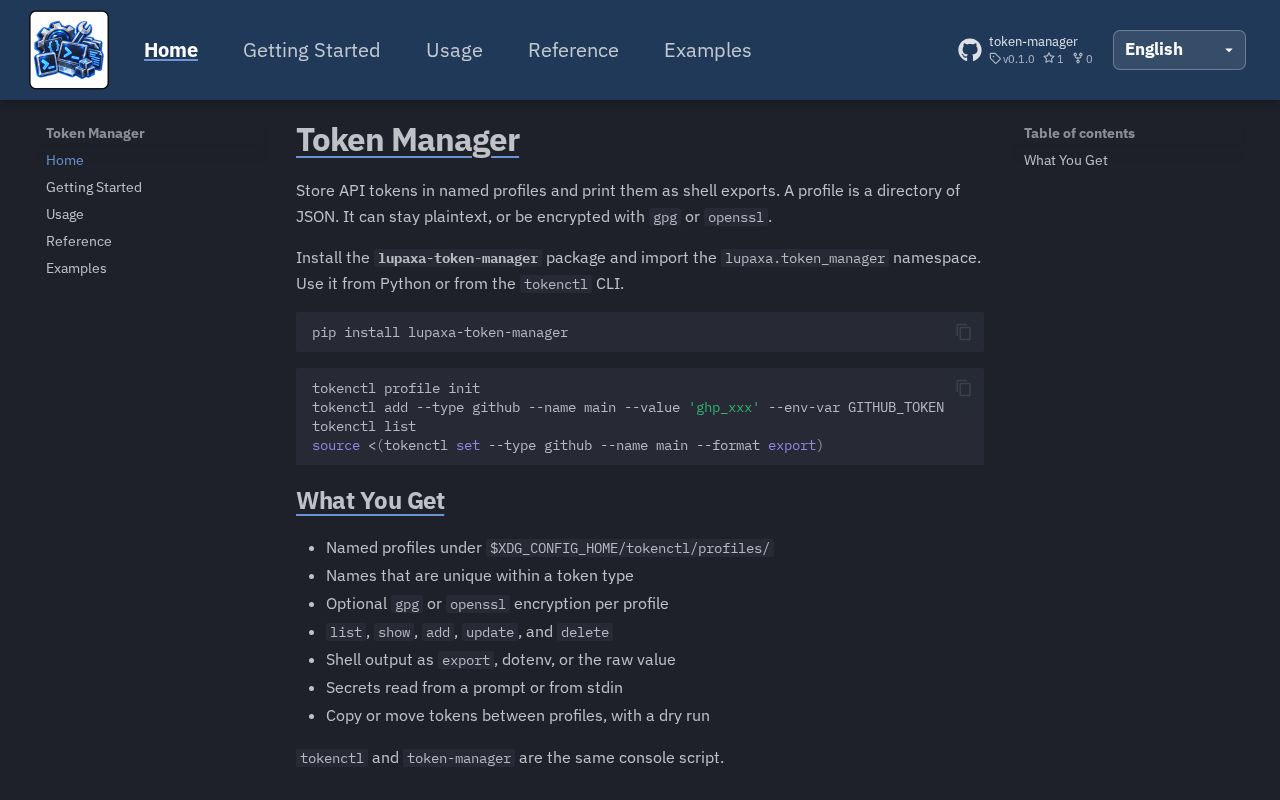Click the 'export' code in Shell output bullet
Viewport: 1280px width, 800px height.
pos(466,660)
